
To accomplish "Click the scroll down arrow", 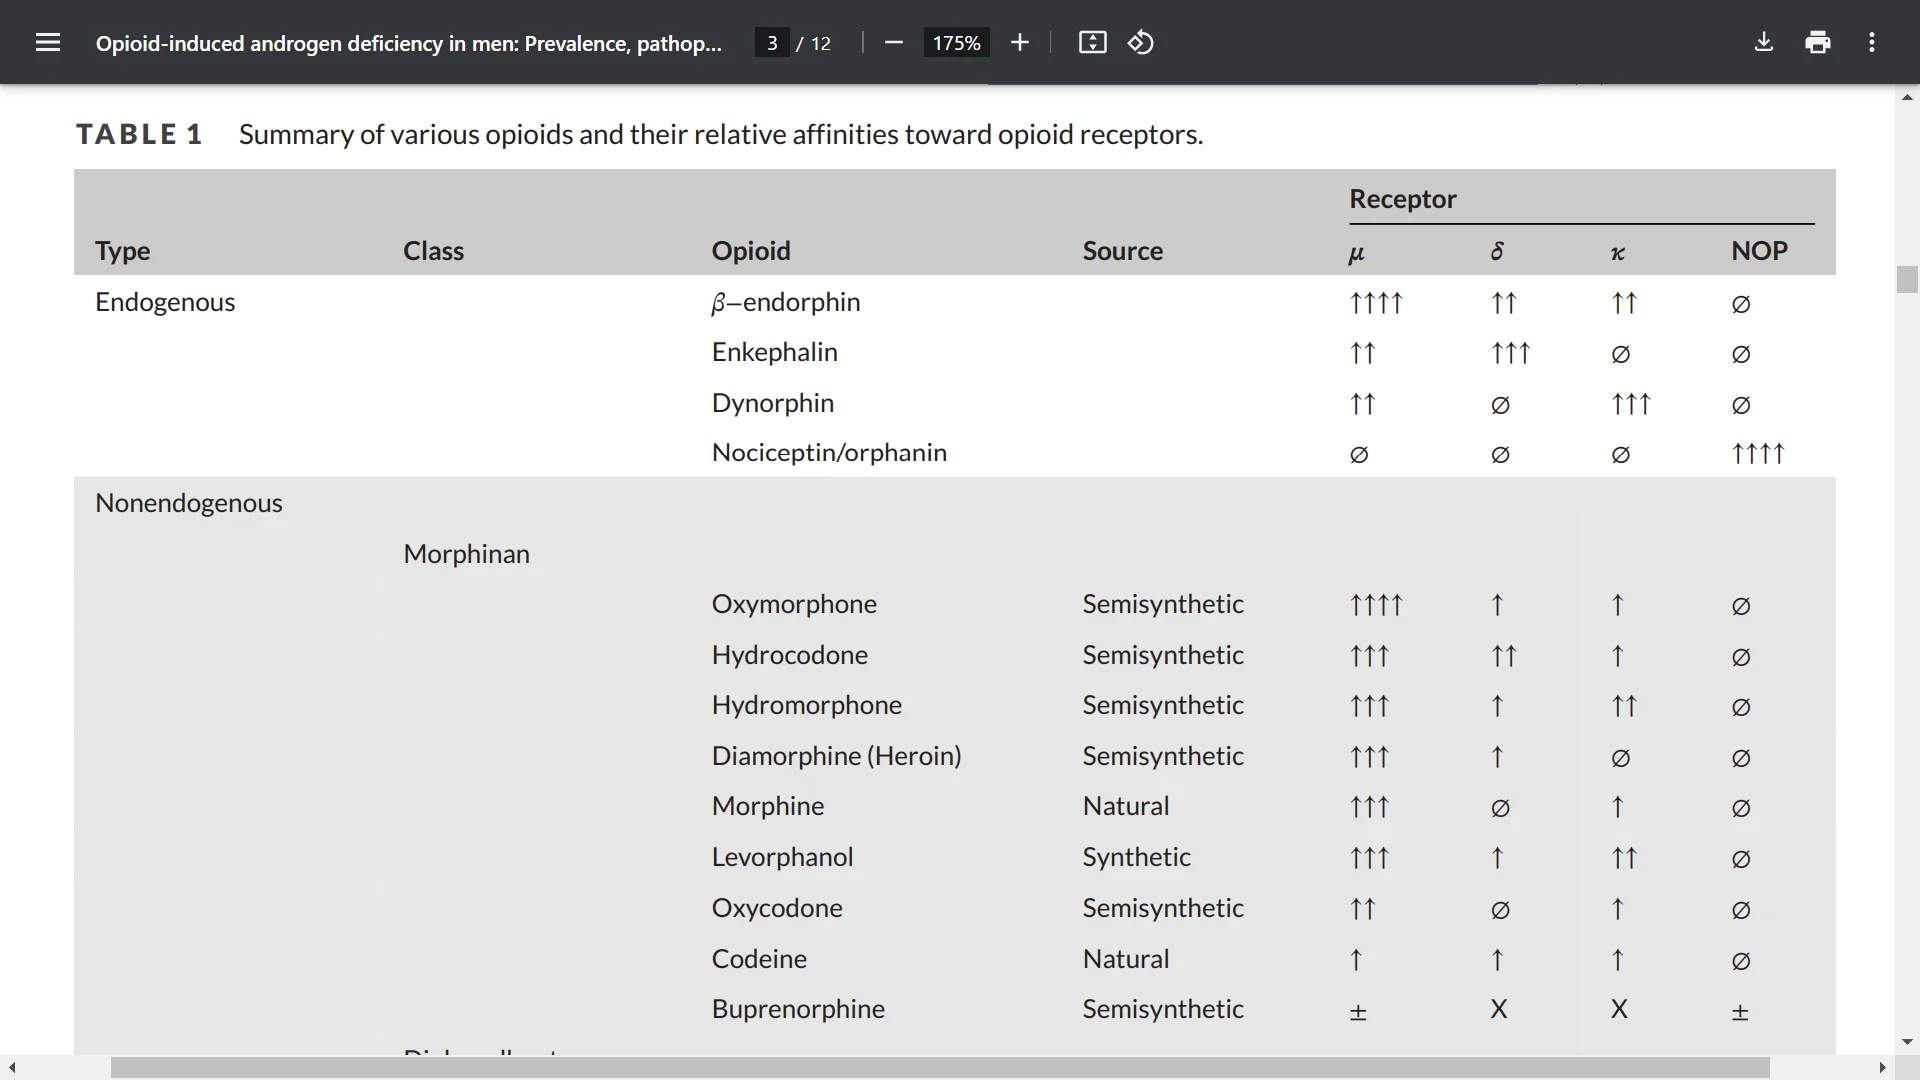I will tap(1907, 1042).
